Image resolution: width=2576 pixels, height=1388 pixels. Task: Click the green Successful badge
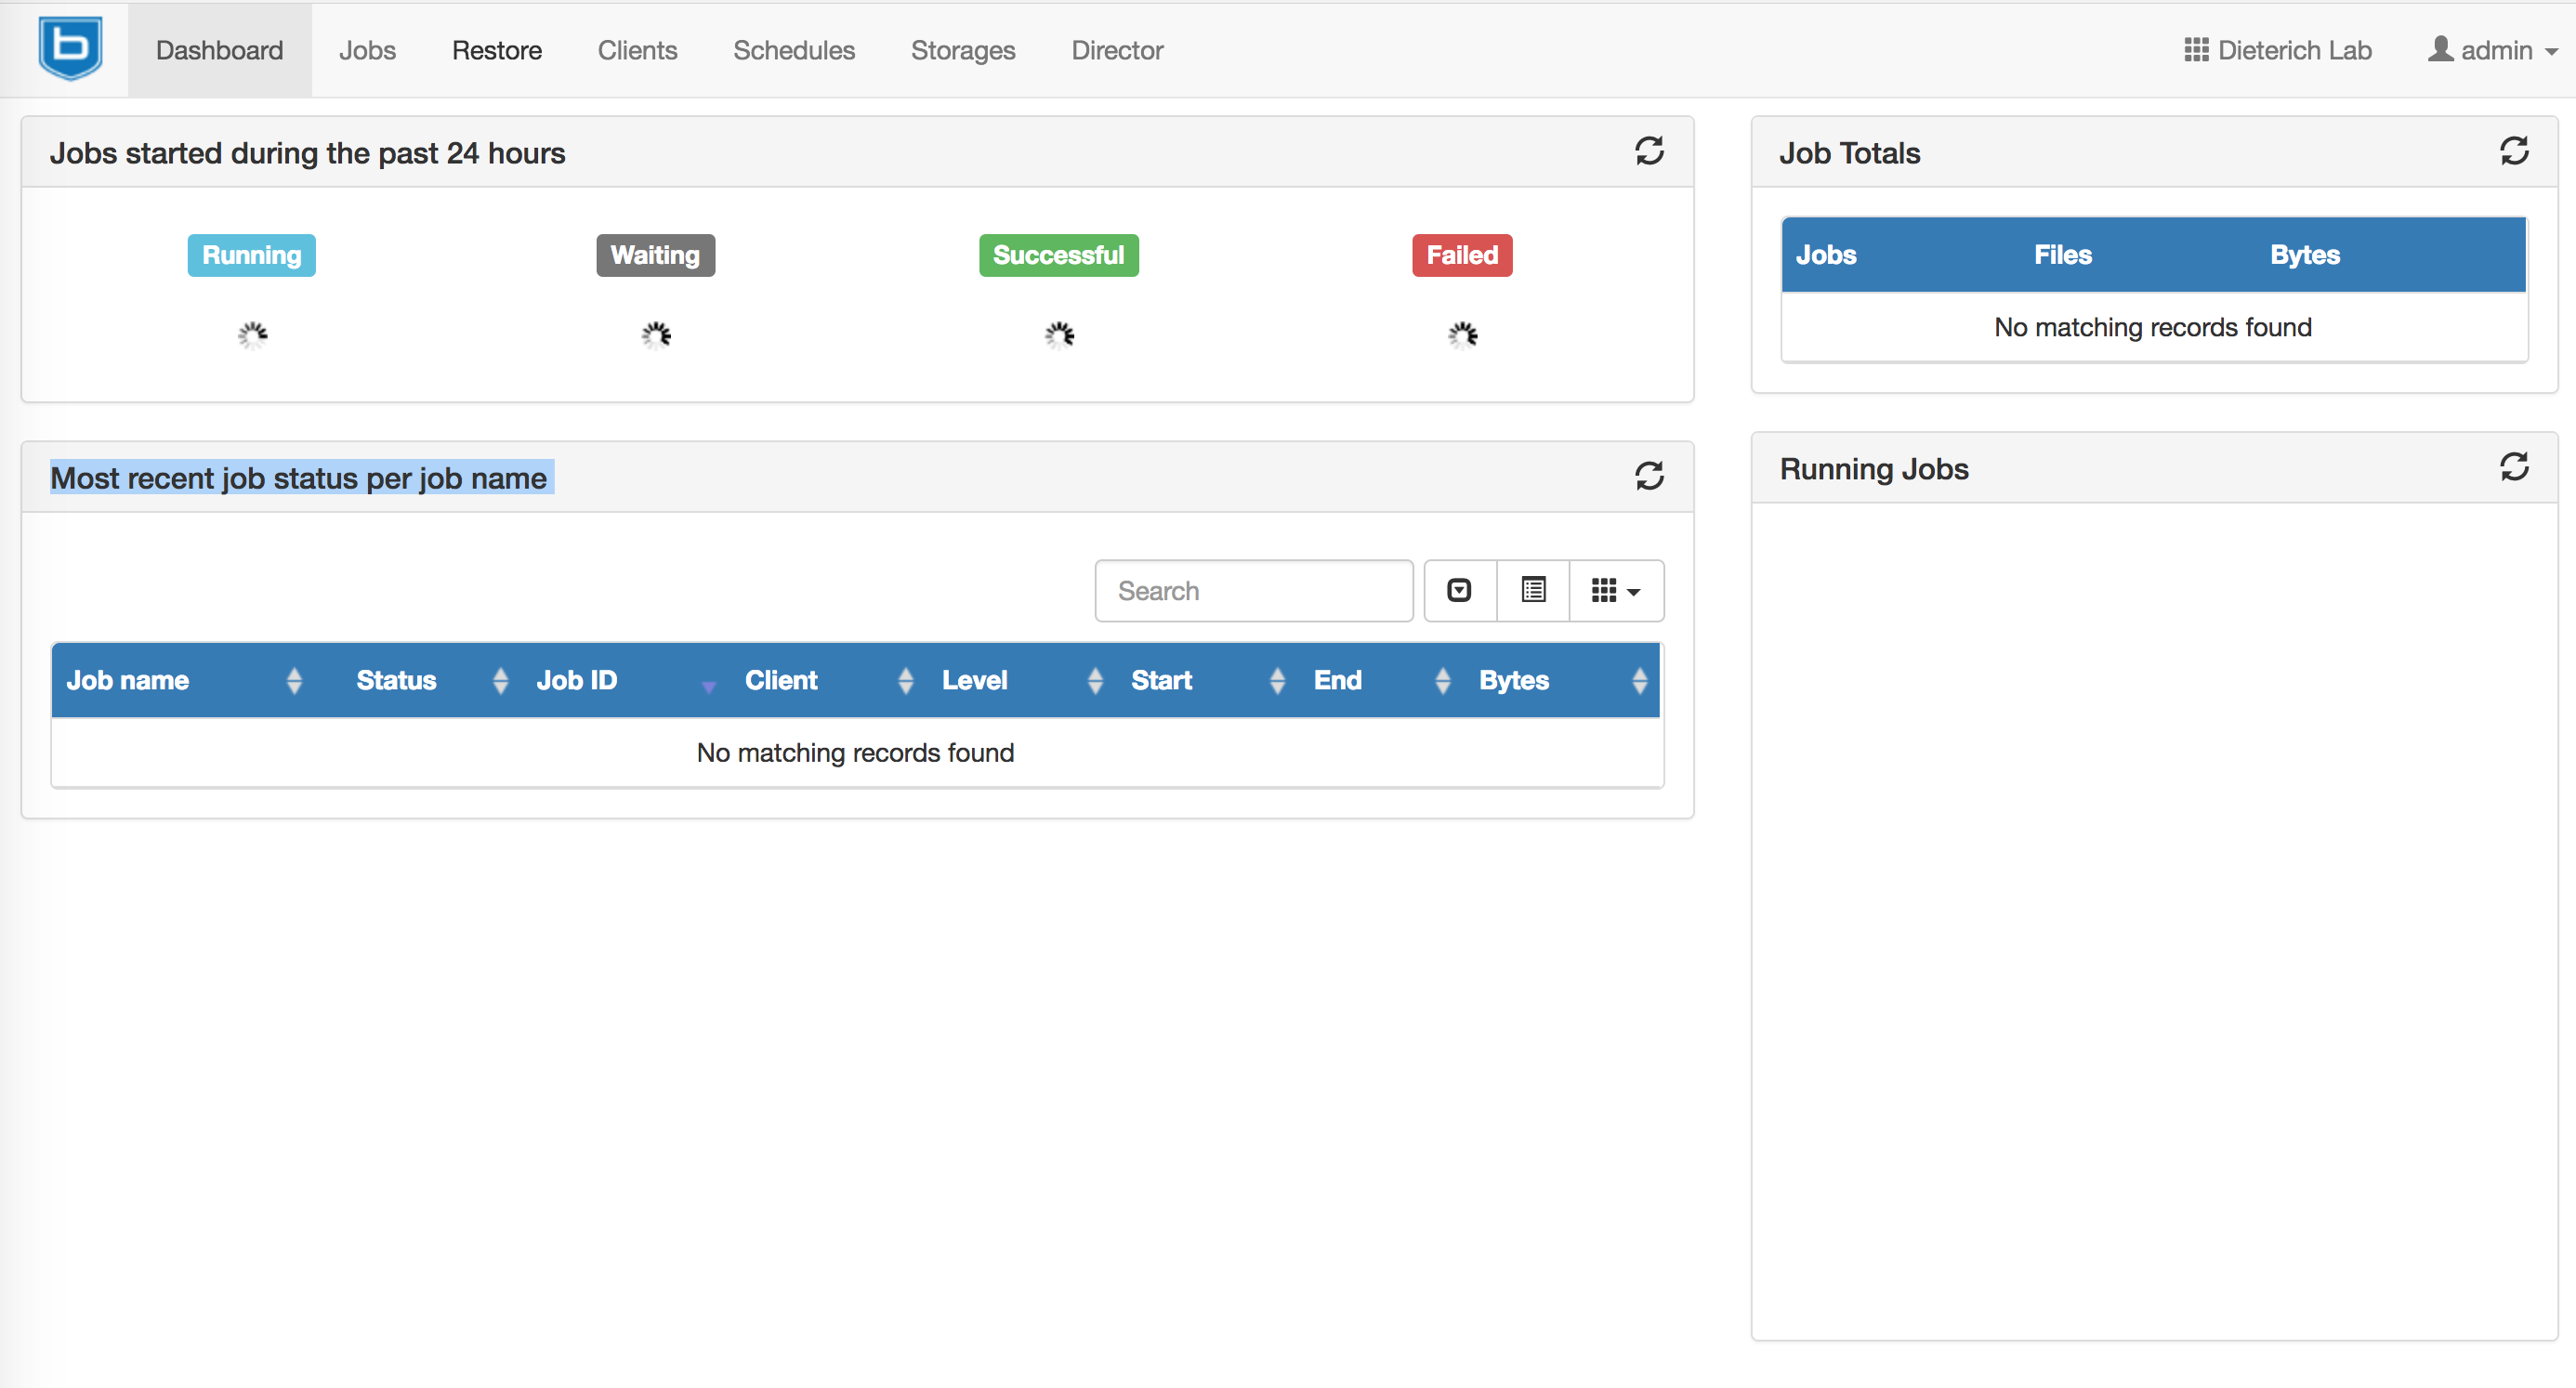point(1058,255)
